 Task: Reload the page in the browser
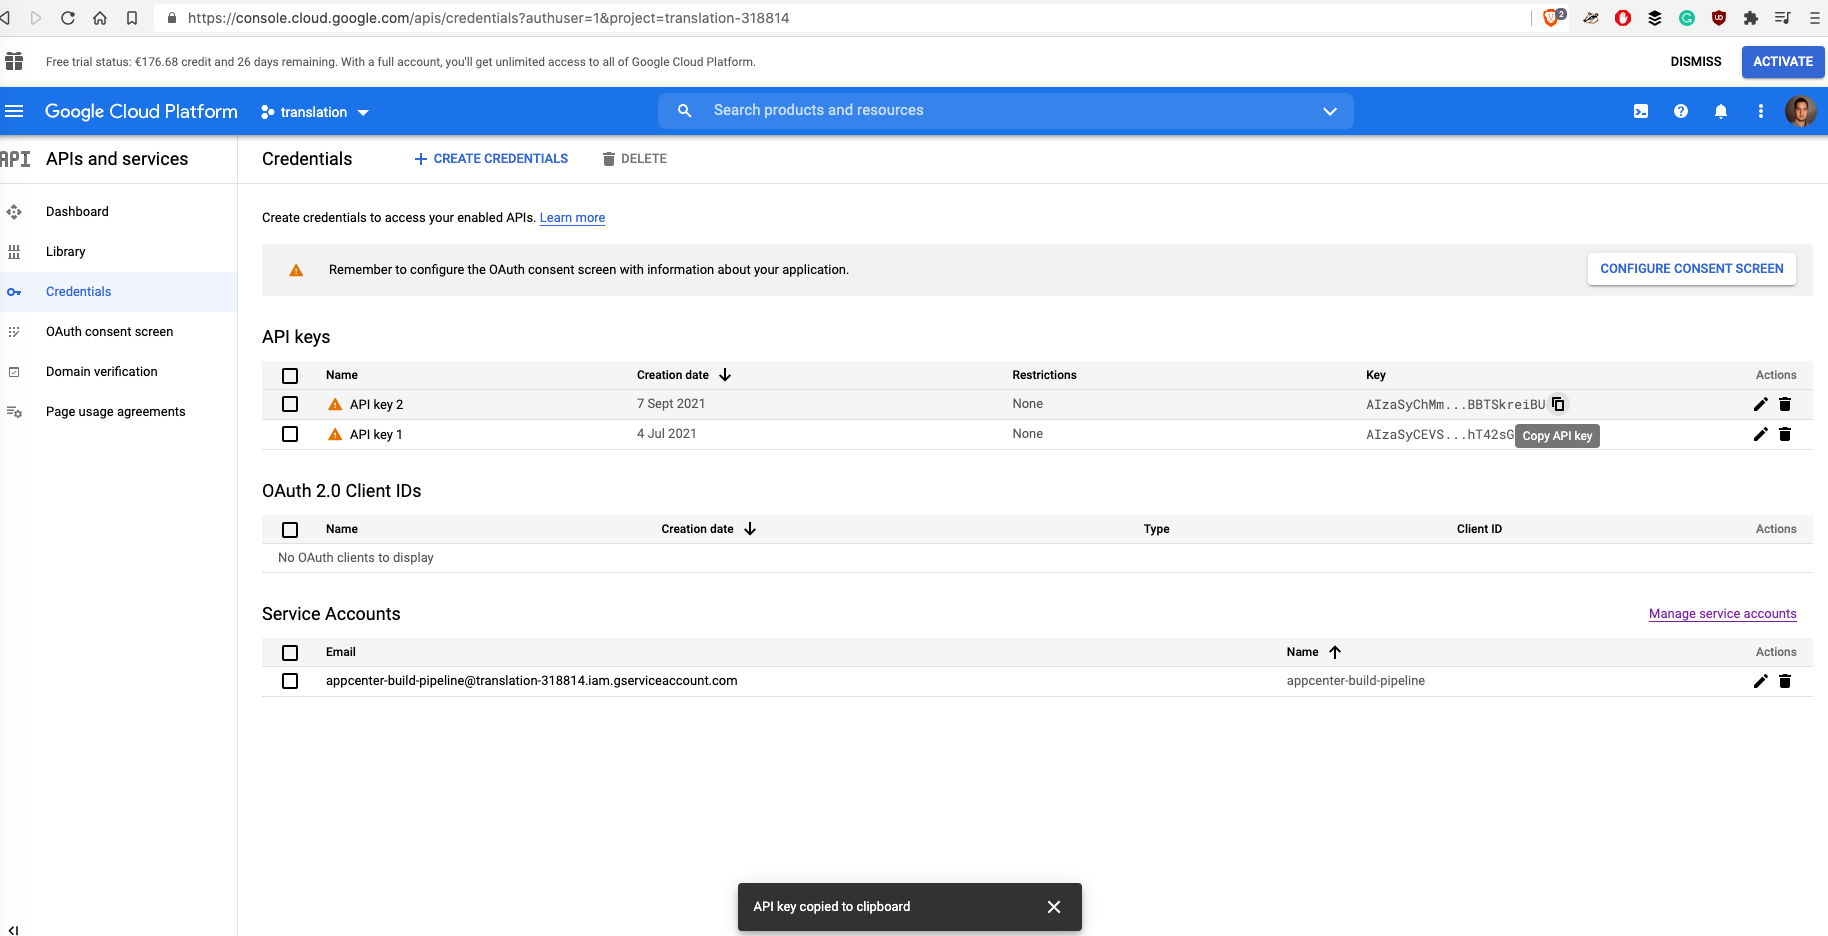68,18
